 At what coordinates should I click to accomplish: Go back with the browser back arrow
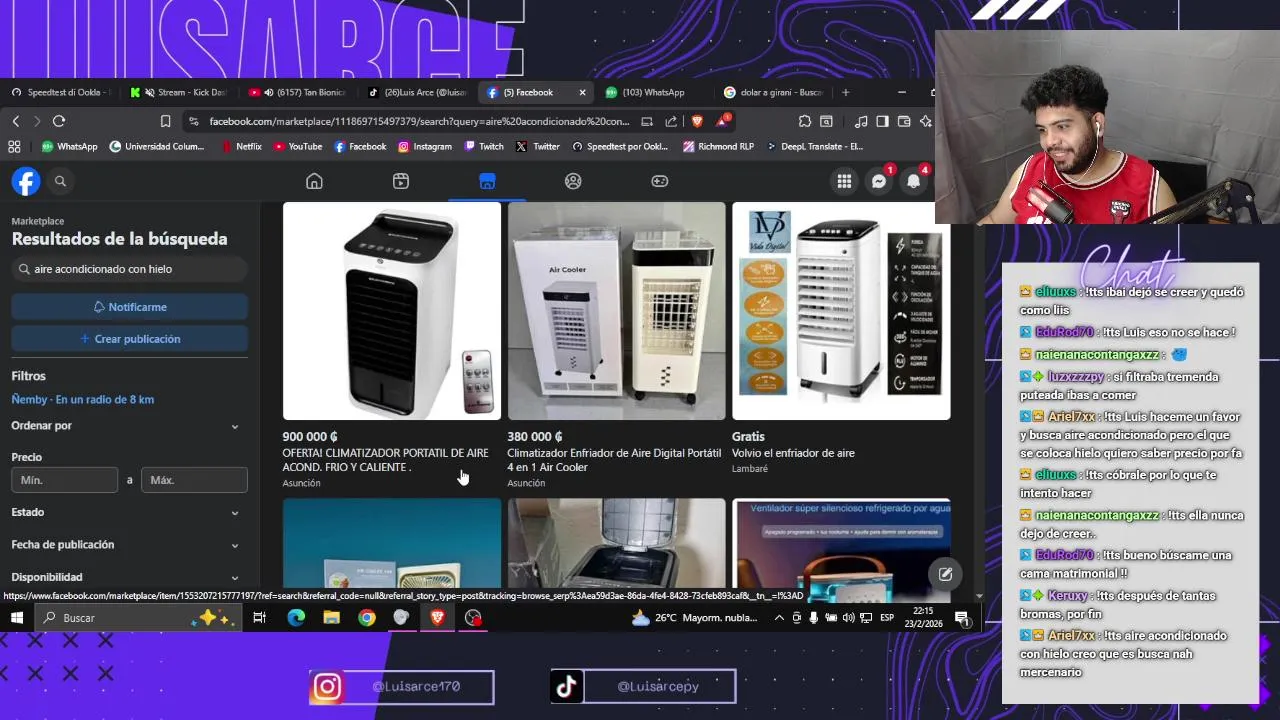tap(16, 121)
